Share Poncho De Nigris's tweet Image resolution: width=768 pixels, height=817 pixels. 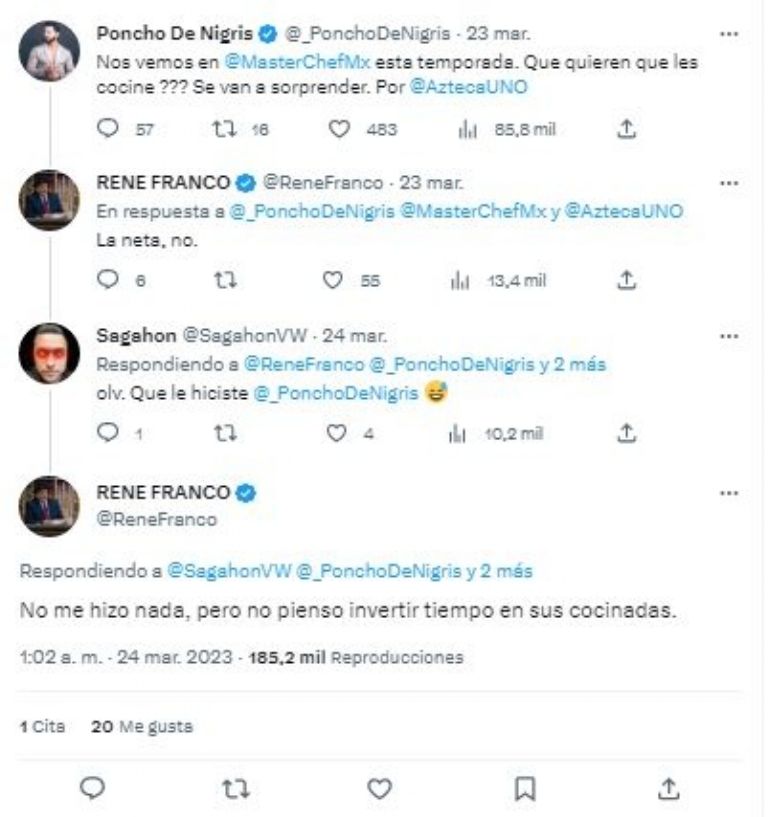626,129
